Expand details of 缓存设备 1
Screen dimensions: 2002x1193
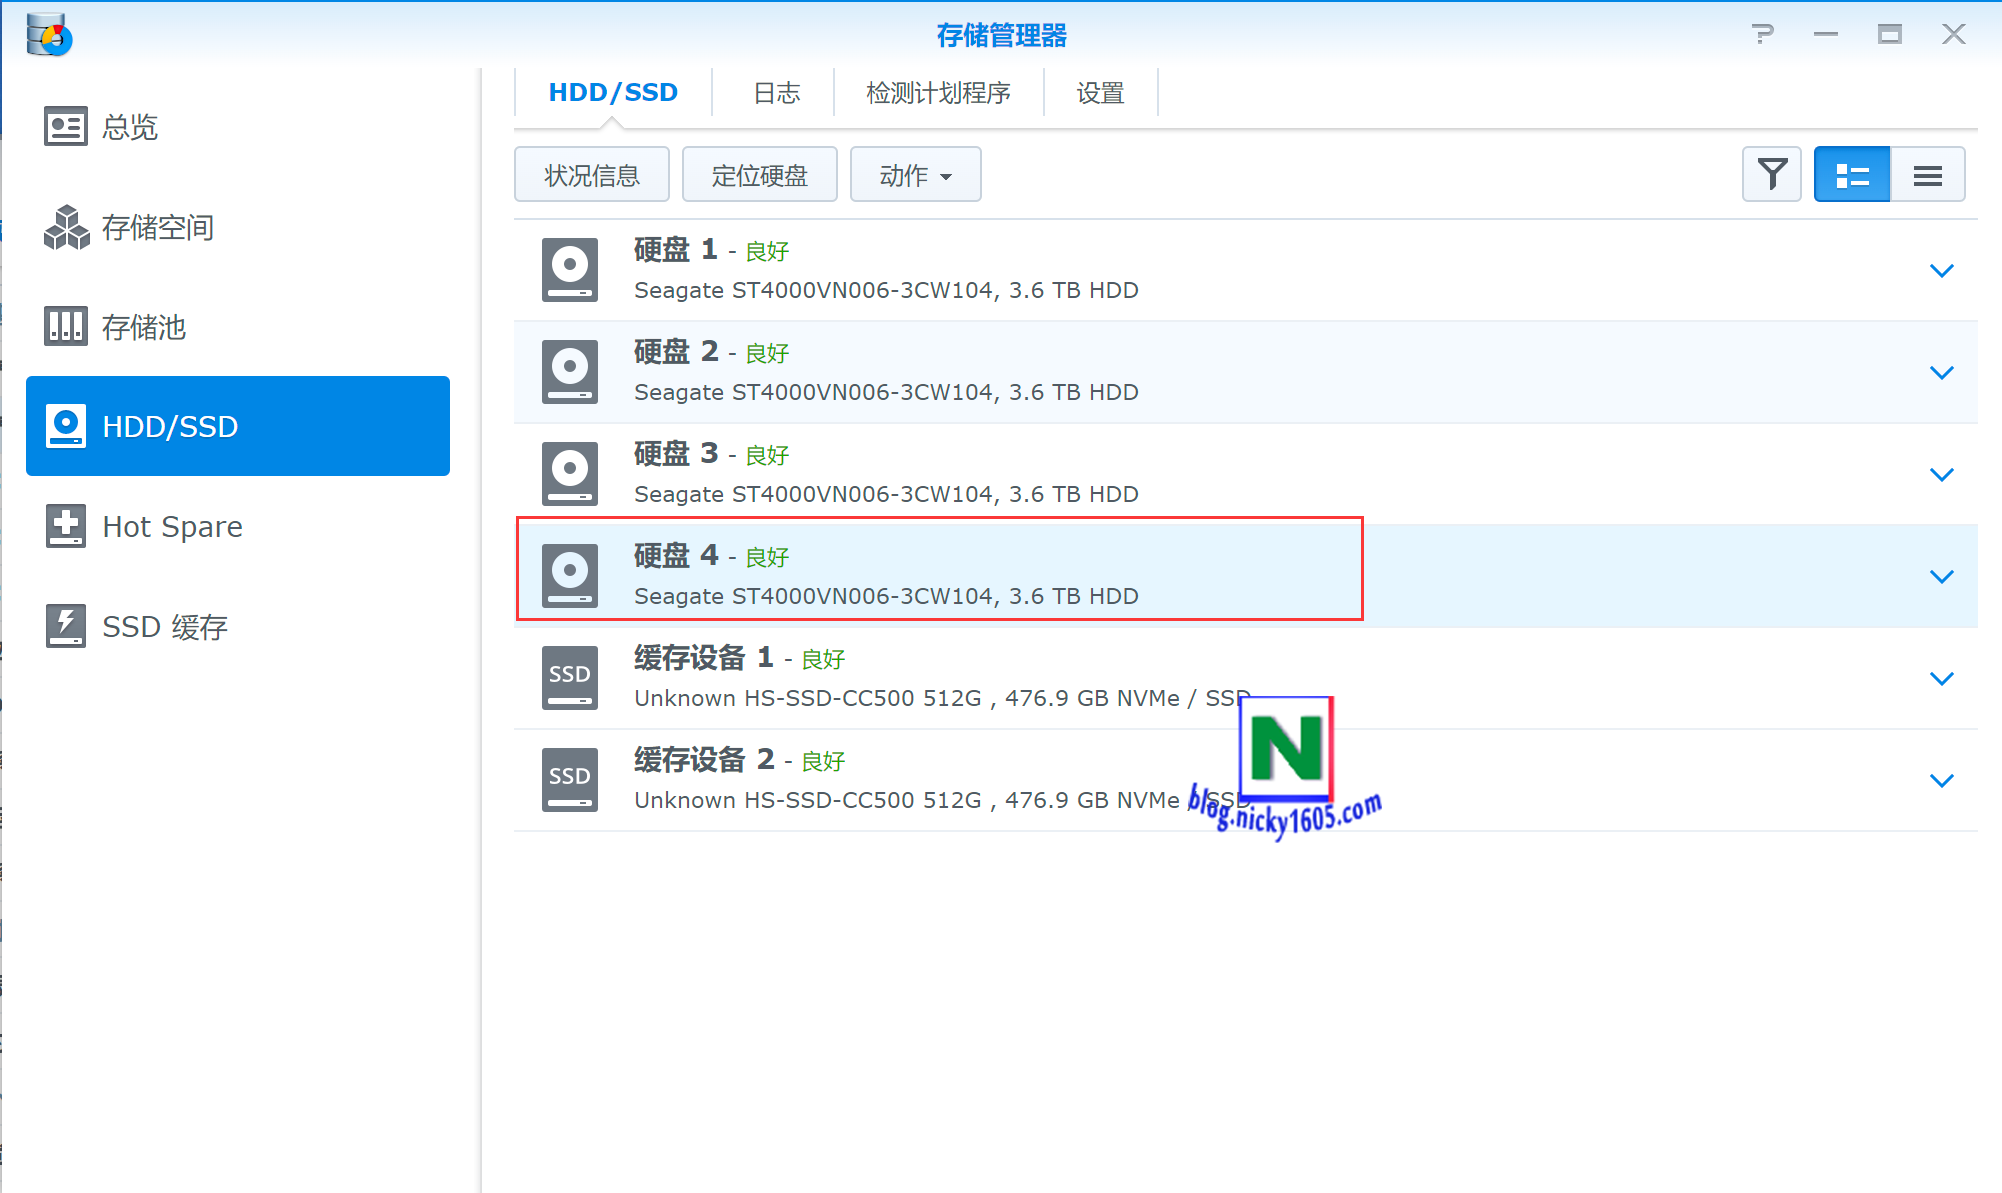[x=1941, y=679]
